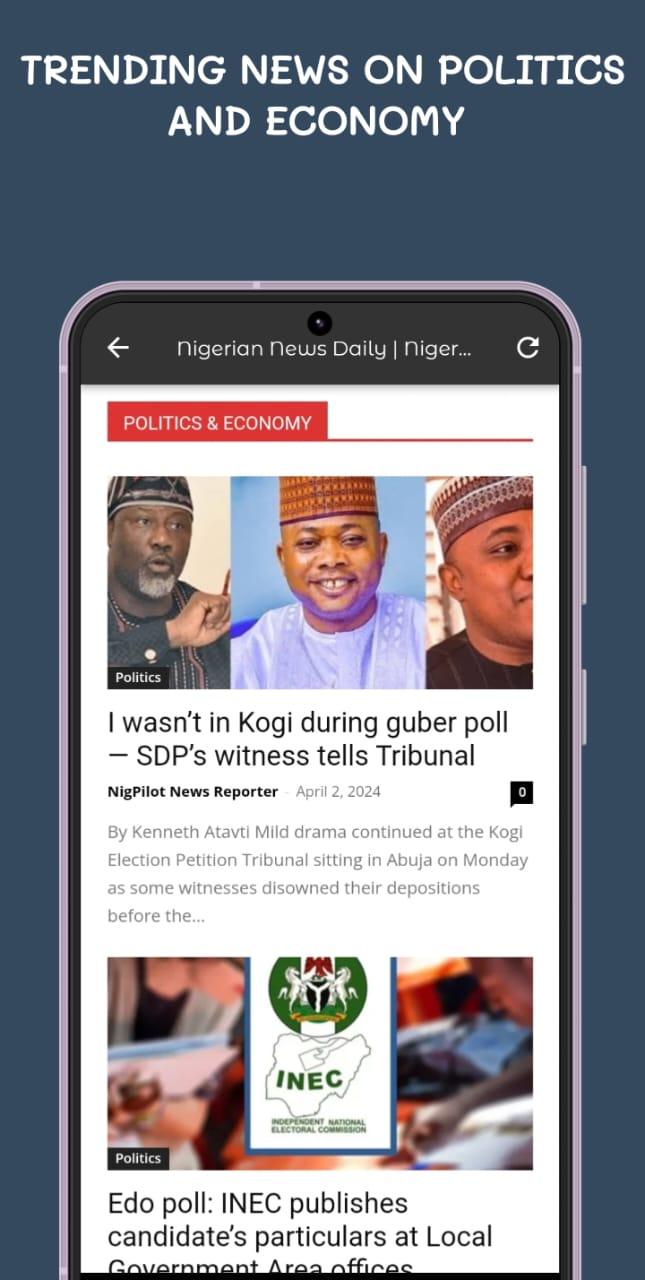Viewport: 645px width, 1280px height.
Task: Open the Edo poll INEC headline
Action: point(300,1233)
